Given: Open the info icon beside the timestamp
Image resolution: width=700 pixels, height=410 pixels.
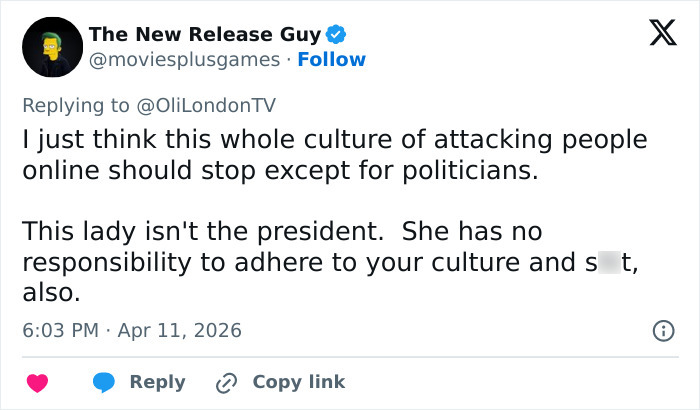Looking at the screenshot, I should (661, 330).
